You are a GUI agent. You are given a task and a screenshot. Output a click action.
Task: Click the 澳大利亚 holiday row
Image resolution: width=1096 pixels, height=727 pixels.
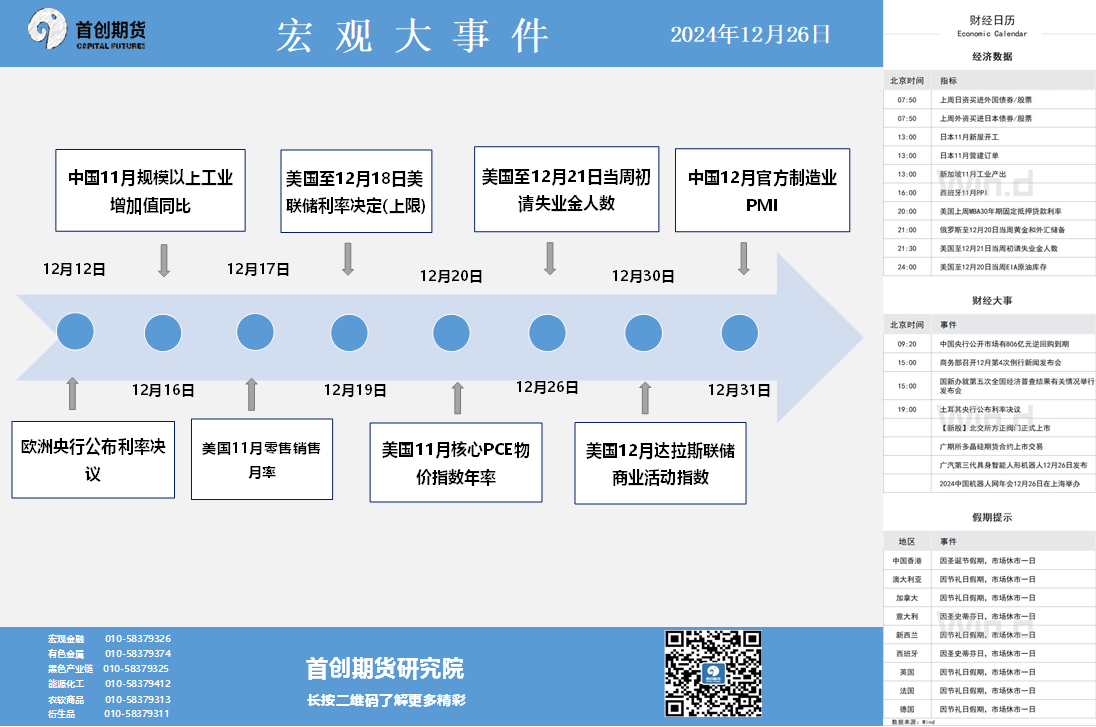pos(990,580)
